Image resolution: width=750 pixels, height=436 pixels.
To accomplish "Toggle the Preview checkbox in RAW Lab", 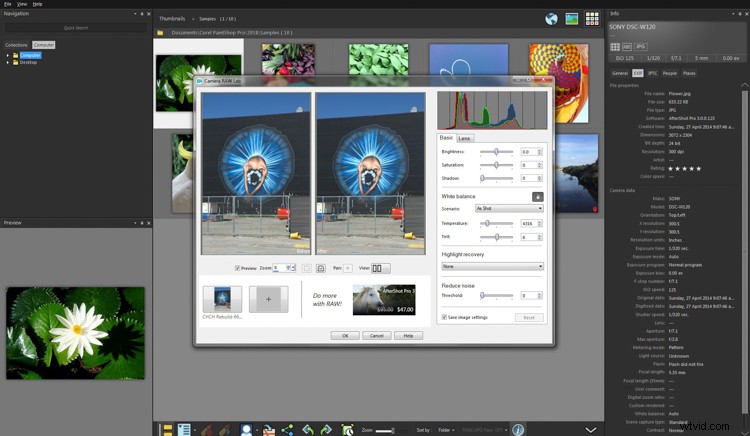I will (237, 268).
